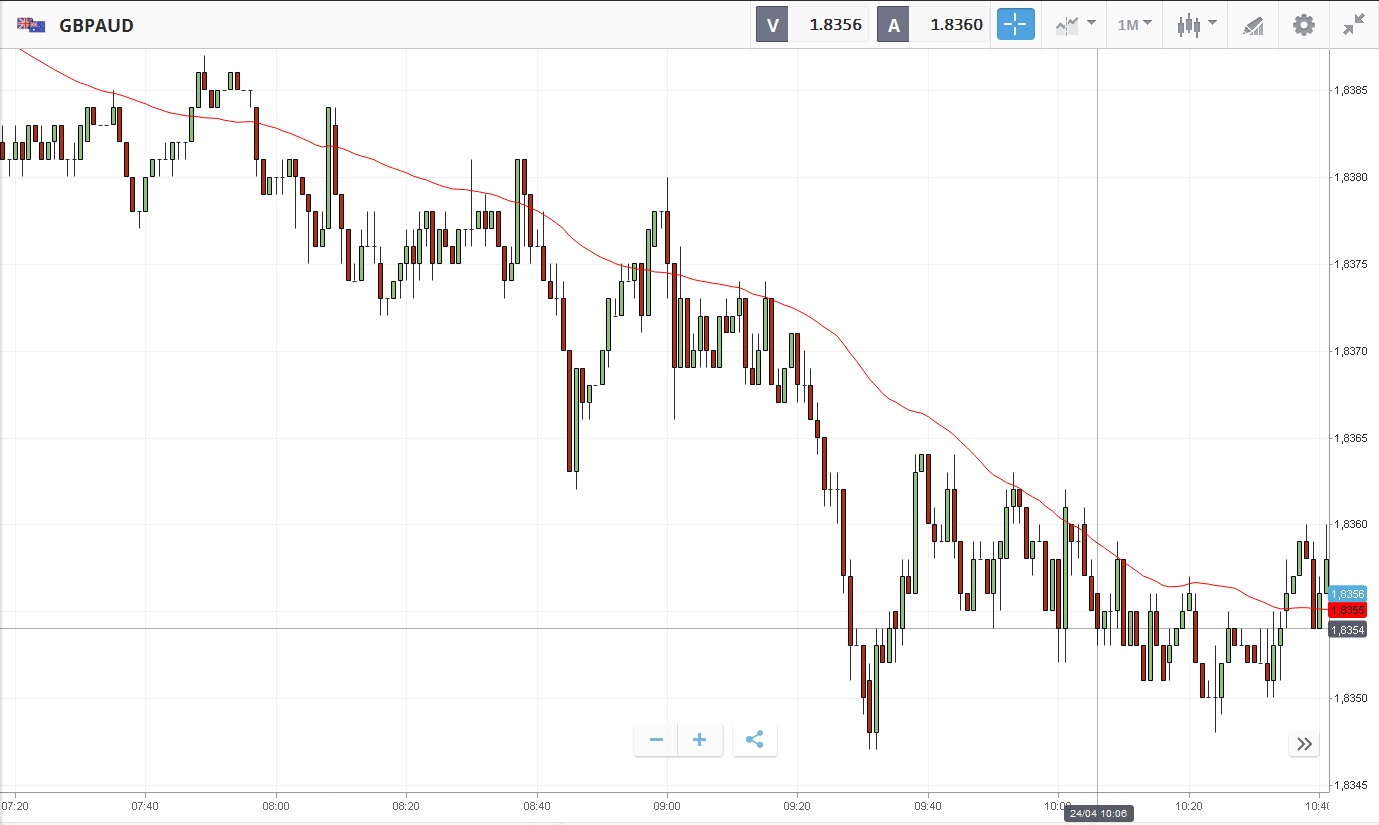Click the 08:20 time axis label

tap(406, 805)
